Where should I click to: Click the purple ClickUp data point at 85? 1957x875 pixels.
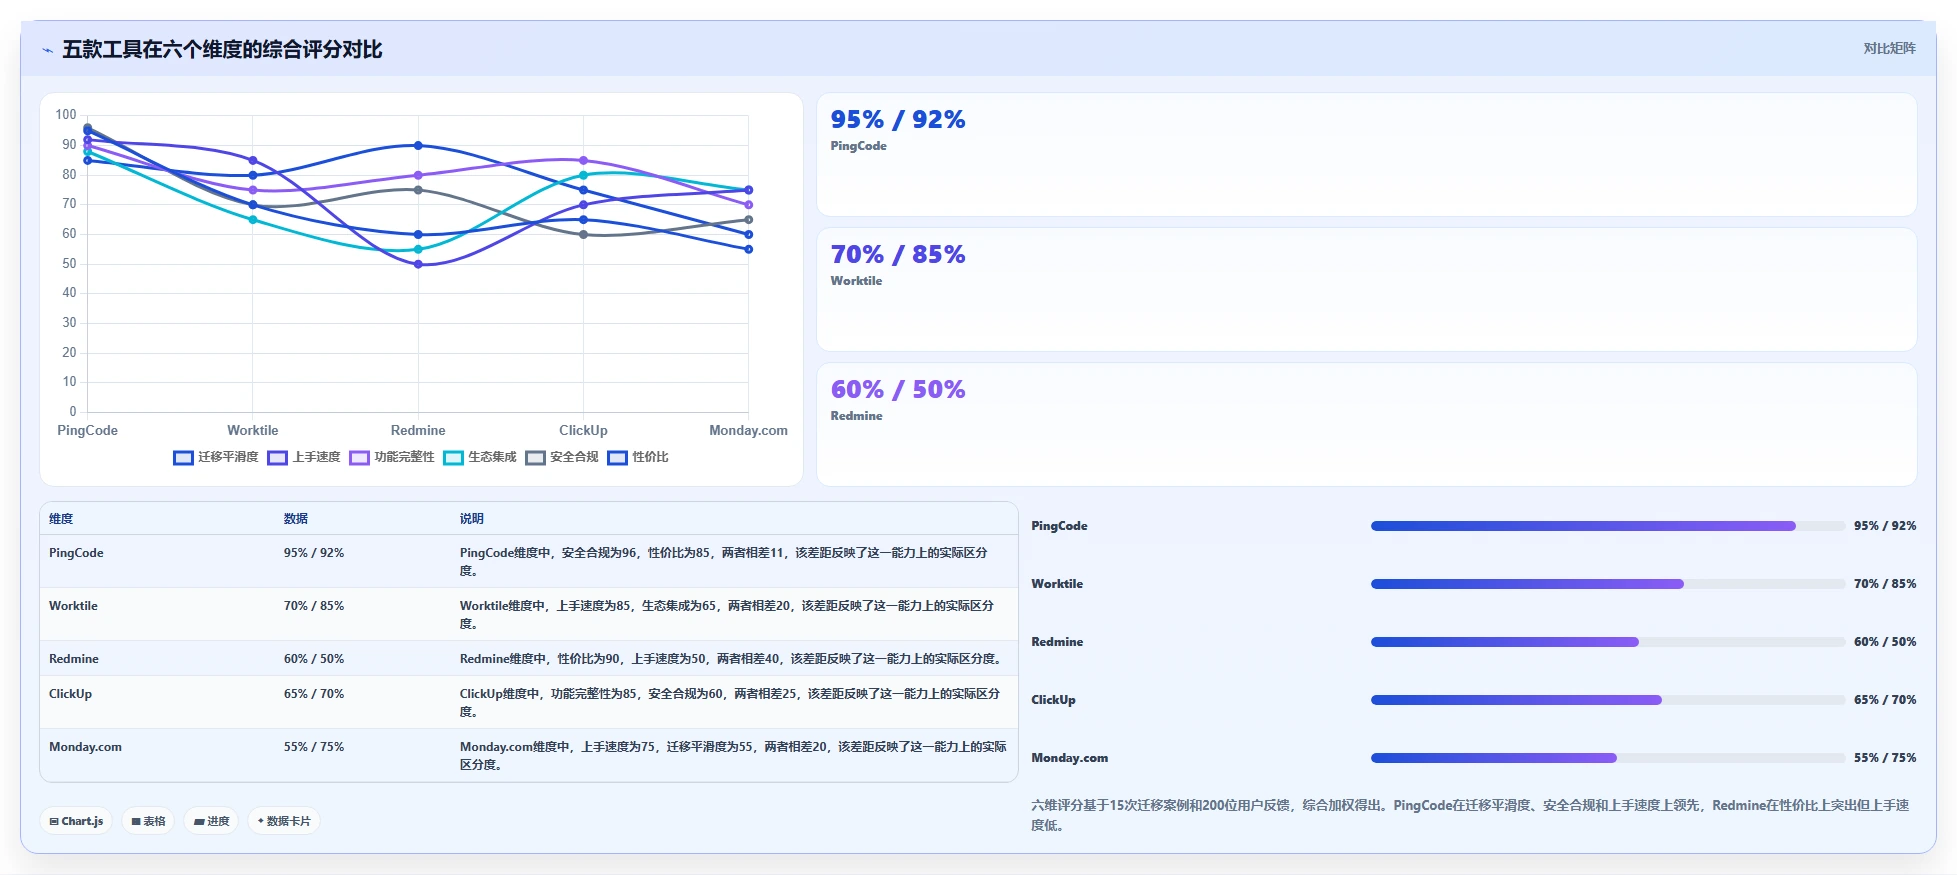click(584, 161)
